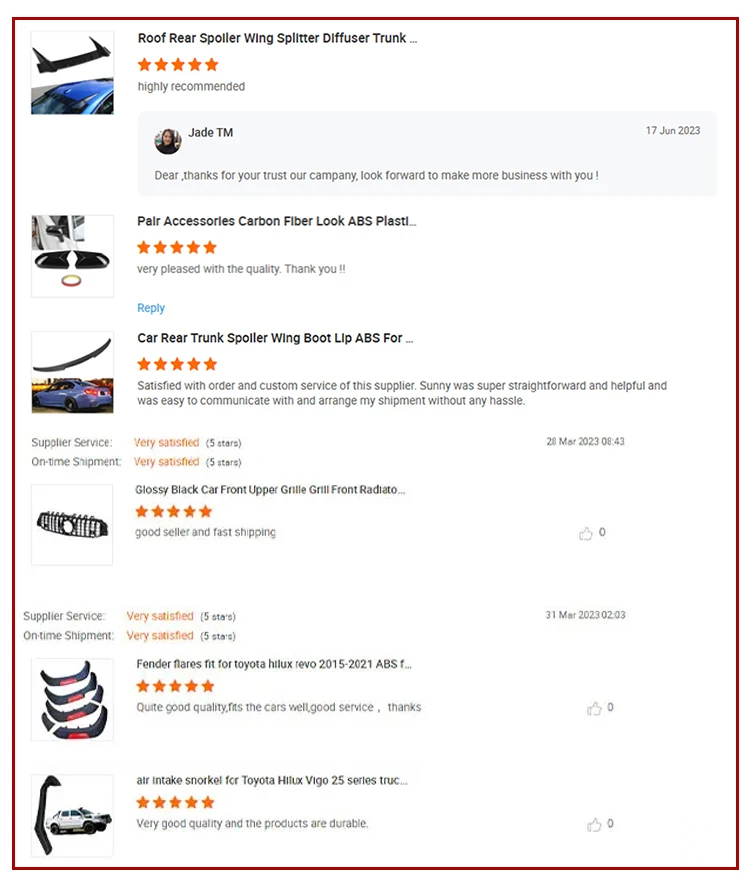Screen dimensions: 750x878
Task: Like the fender flares review
Action: point(594,708)
